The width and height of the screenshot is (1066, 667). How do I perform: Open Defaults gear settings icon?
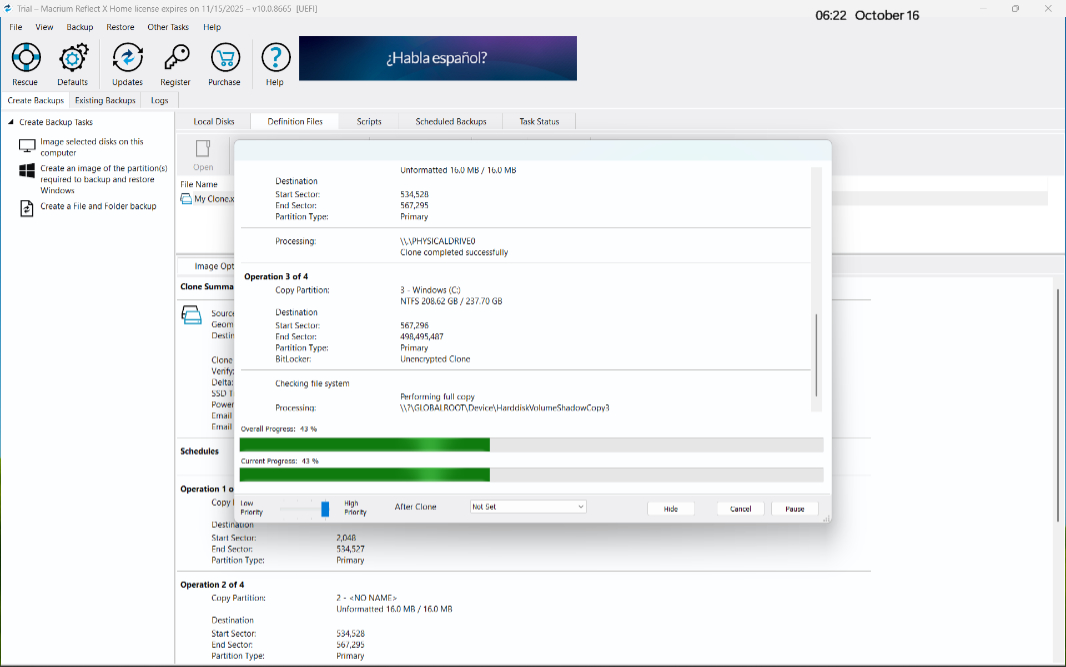click(x=73, y=58)
